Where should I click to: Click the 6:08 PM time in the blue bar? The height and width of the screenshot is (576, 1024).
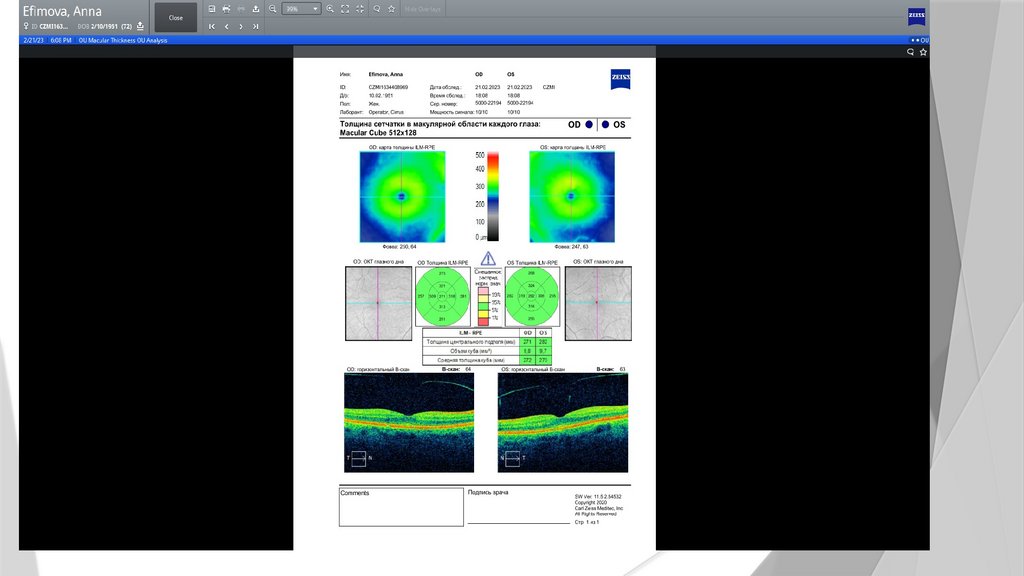(x=61, y=40)
